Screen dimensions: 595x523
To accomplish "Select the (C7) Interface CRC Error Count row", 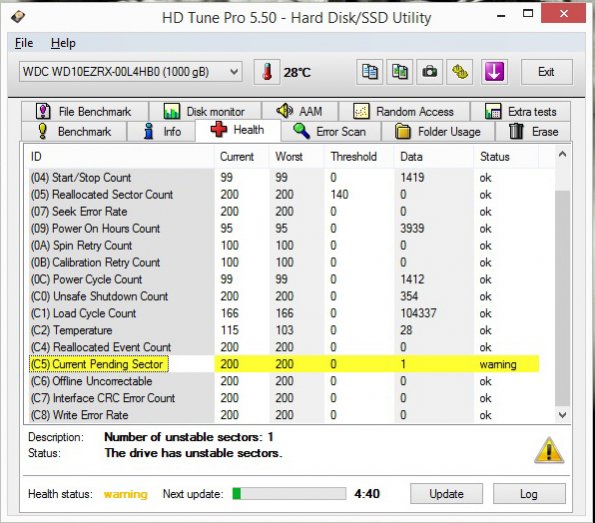I will click(284, 398).
